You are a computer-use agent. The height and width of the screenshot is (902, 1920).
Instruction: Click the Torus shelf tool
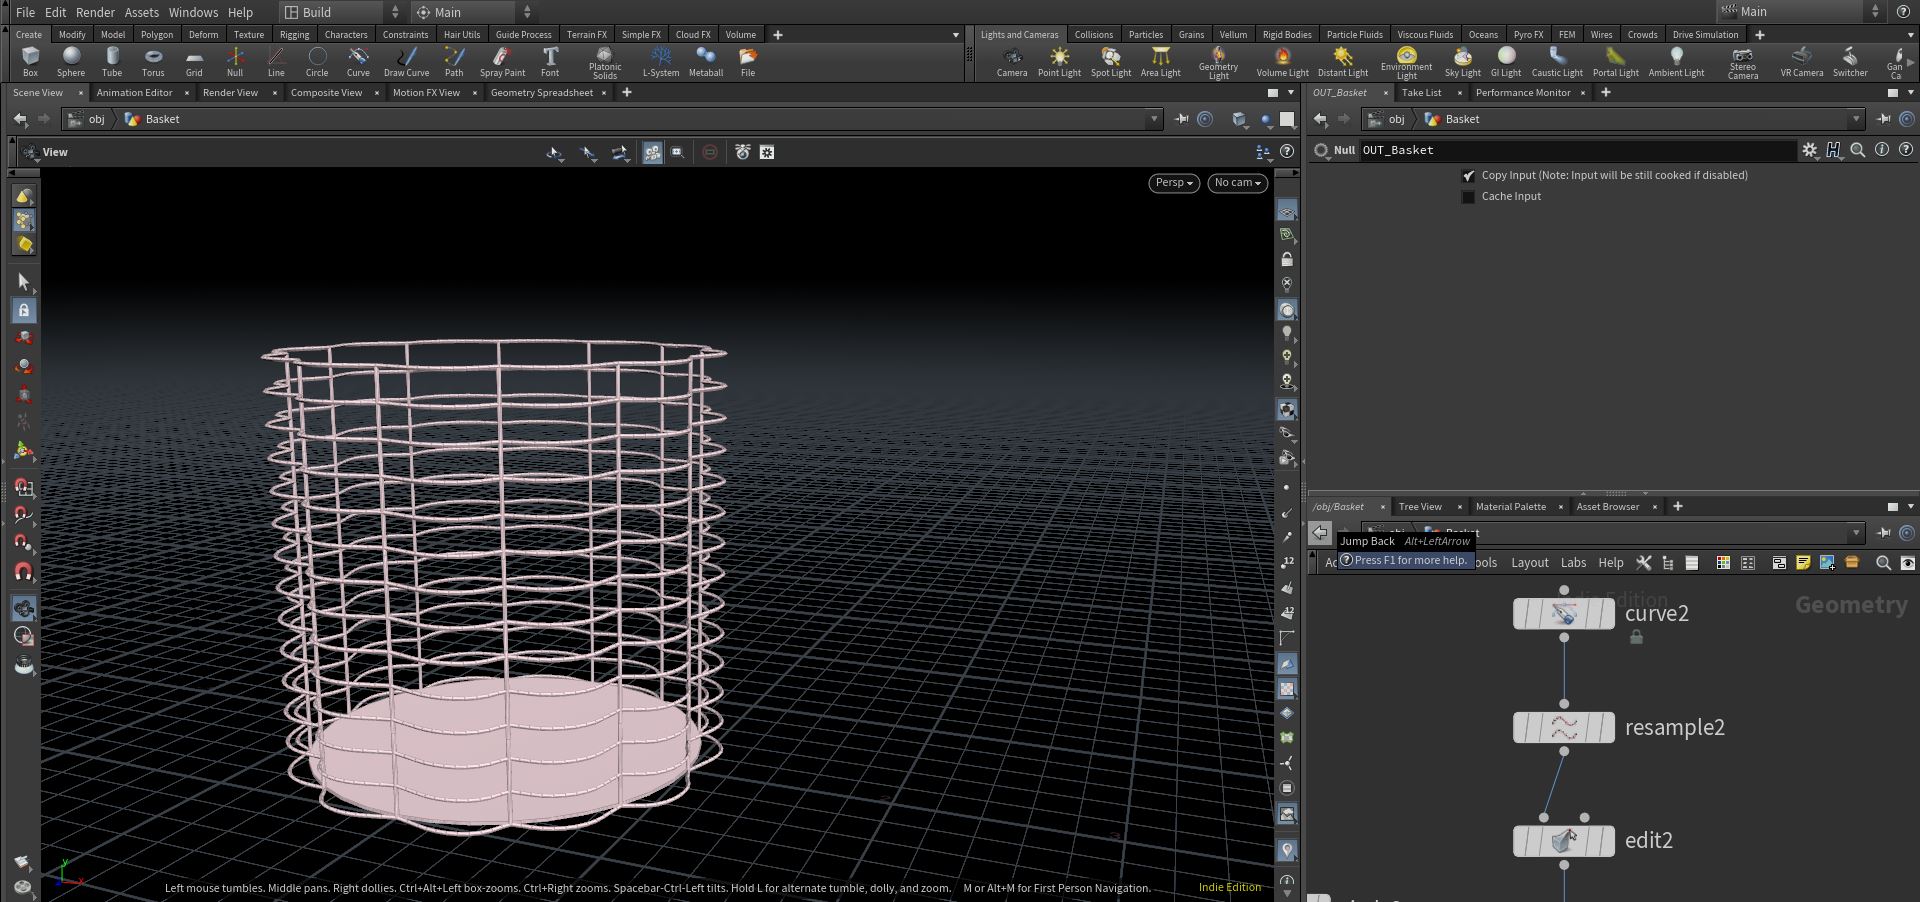[x=153, y=62]
